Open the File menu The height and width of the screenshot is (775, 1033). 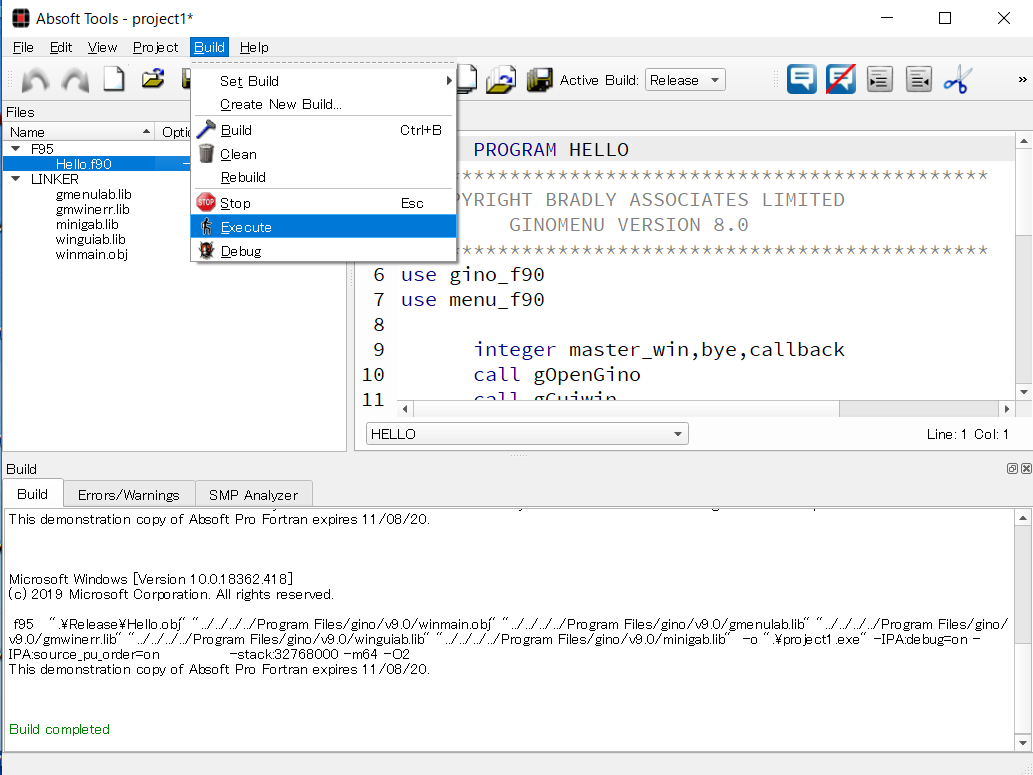click(x=23, y=47)
